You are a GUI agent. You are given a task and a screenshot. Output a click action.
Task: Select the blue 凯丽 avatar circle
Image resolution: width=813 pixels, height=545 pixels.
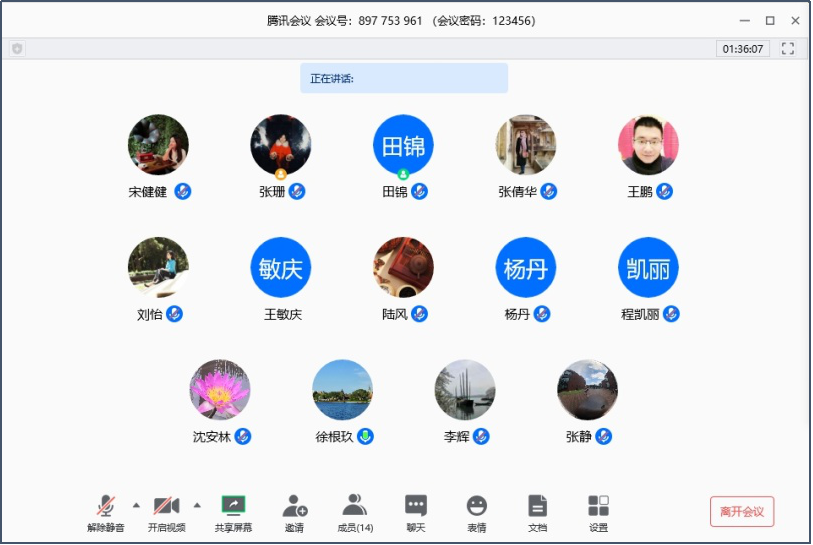pyautogui.click(x=648, y=267)
